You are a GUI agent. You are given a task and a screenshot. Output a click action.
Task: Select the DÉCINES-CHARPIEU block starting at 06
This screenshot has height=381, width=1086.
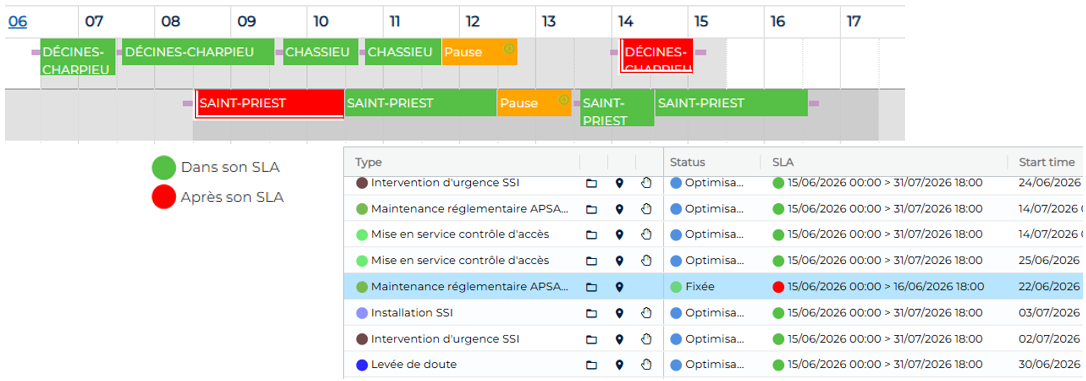78,57
